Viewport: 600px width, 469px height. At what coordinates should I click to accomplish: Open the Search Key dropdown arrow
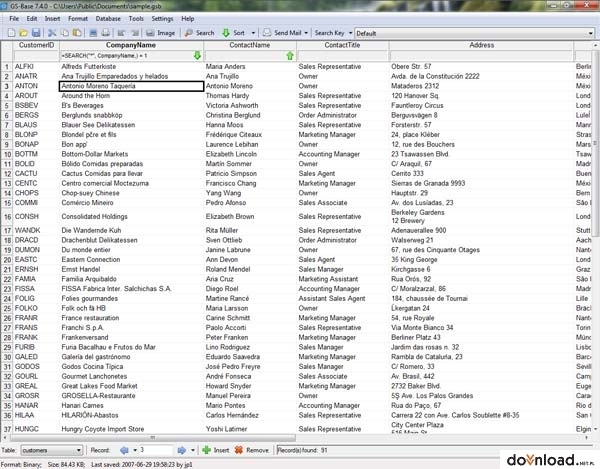tap(350, 33)
